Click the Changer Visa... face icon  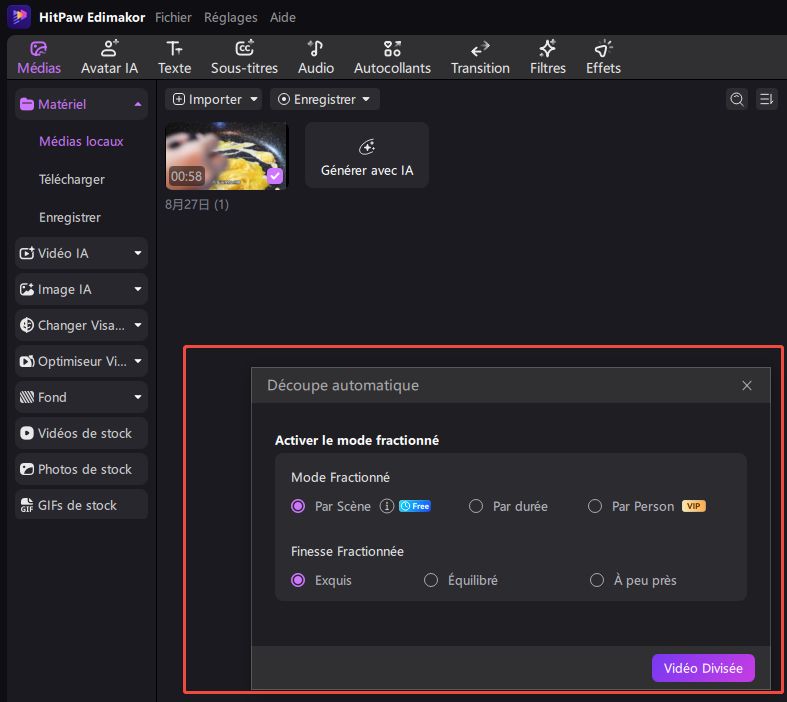pyautogui.click(x=27, y=325)
